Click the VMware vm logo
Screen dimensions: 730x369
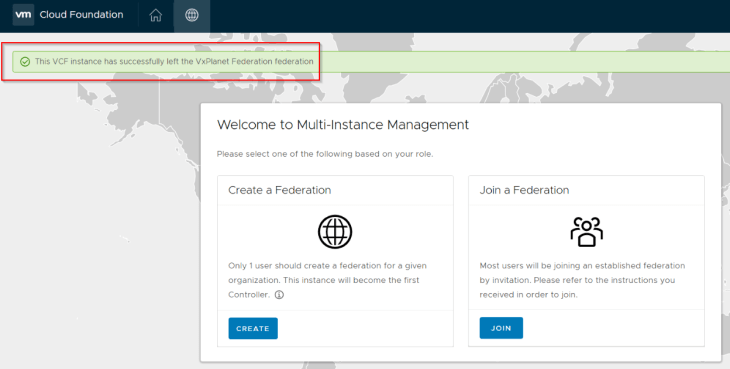(23, 14)
